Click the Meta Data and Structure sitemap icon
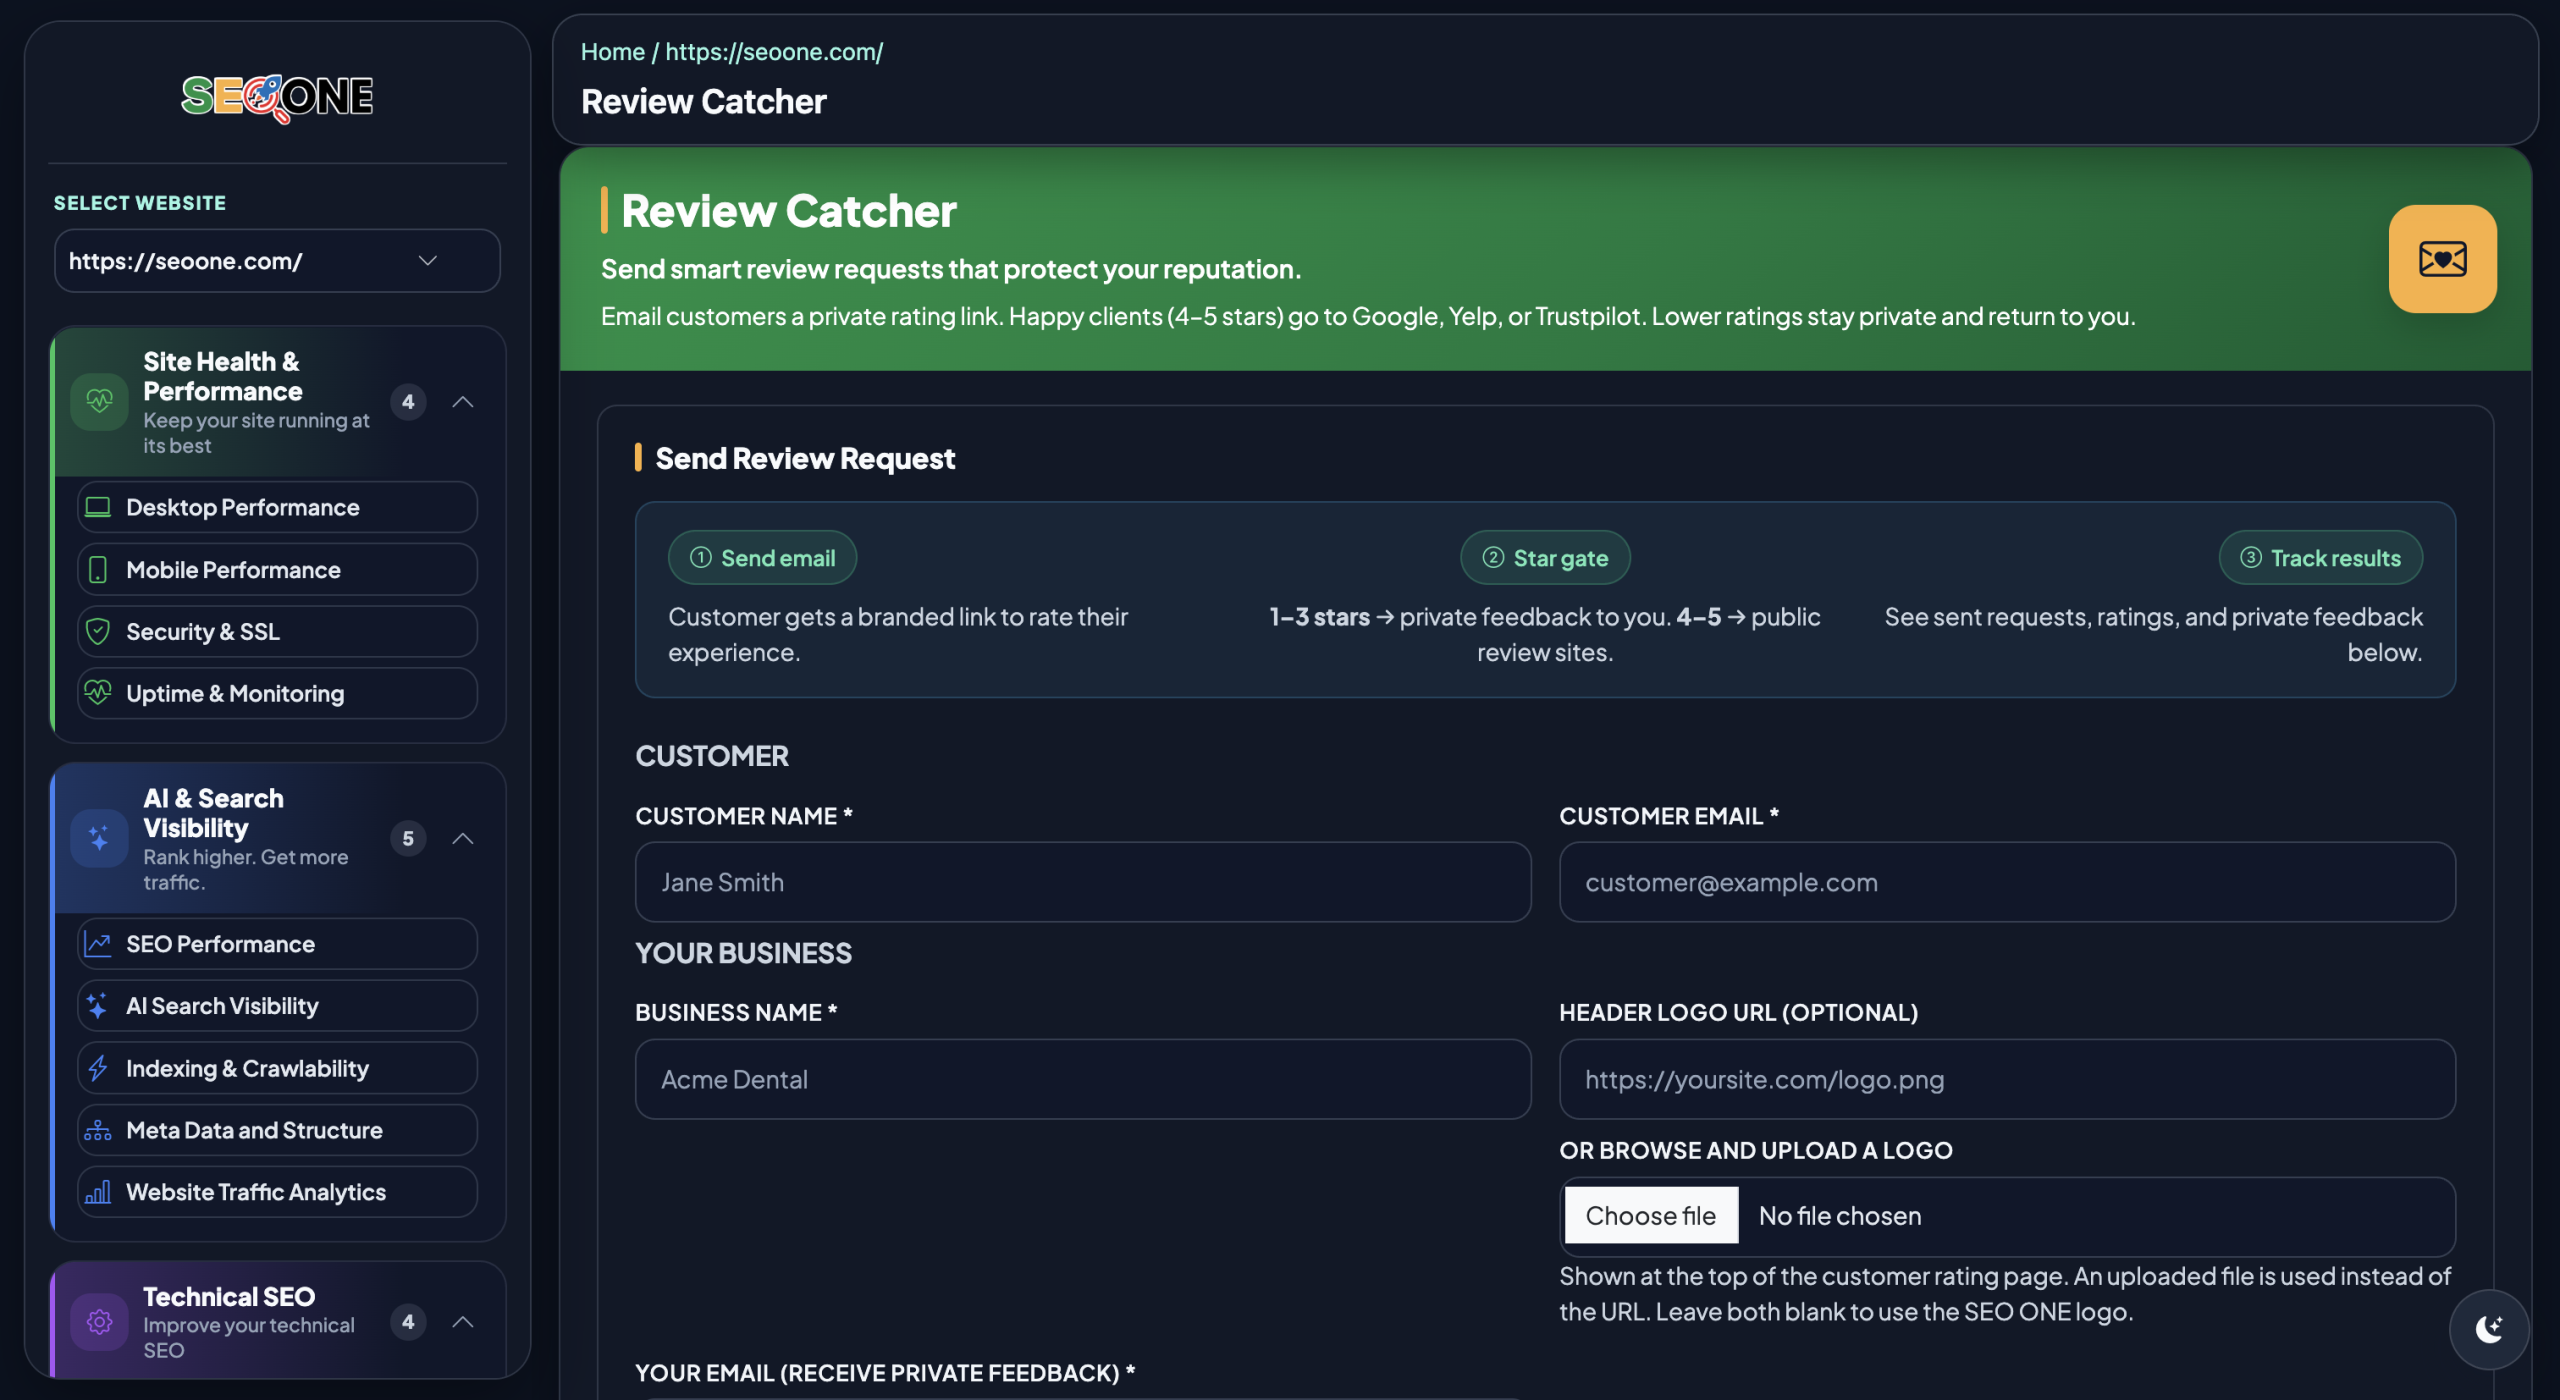The image size is (2560, 1400). tap(98, 1130)
